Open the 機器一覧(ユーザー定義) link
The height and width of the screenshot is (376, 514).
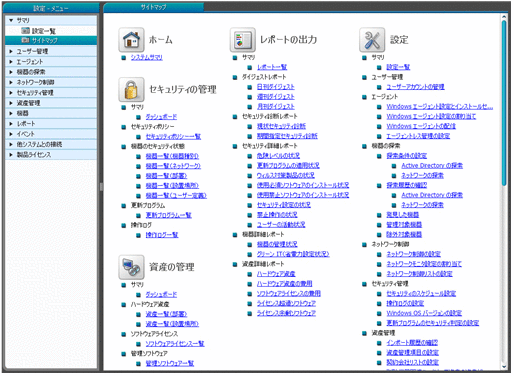click(x=176, y=195)
